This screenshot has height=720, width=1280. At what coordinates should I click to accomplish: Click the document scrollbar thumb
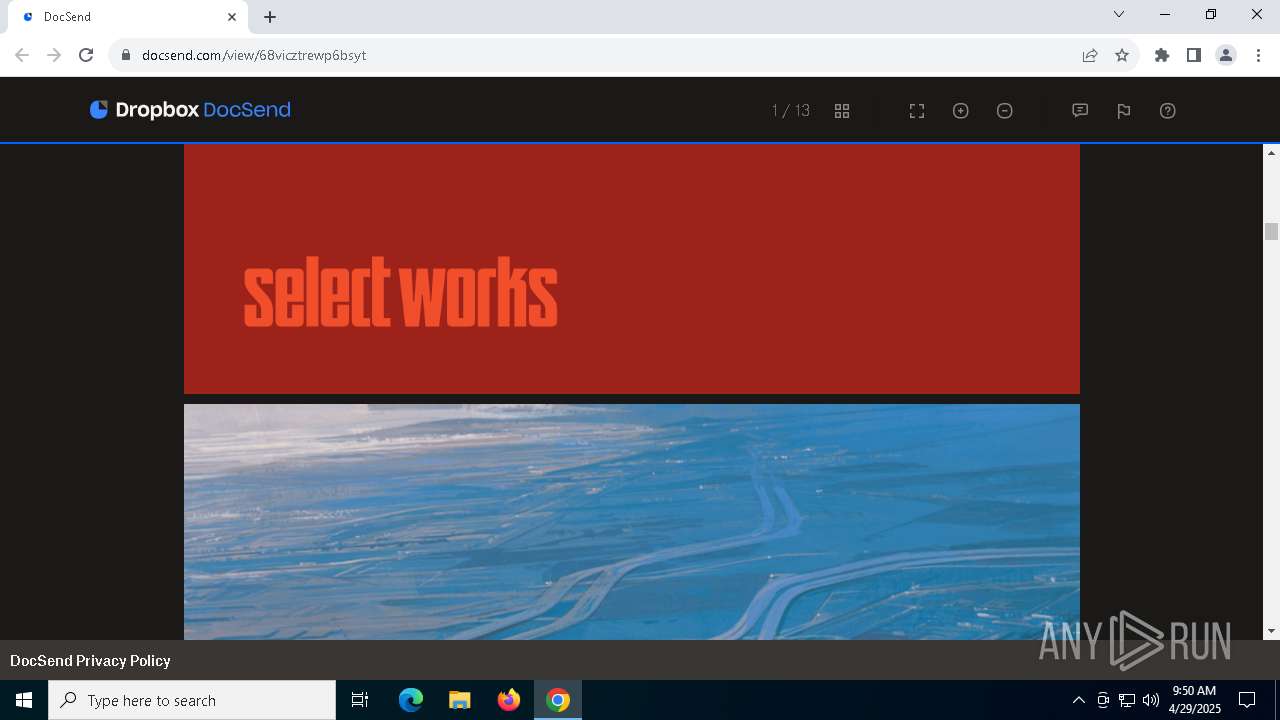[1272, 231]
